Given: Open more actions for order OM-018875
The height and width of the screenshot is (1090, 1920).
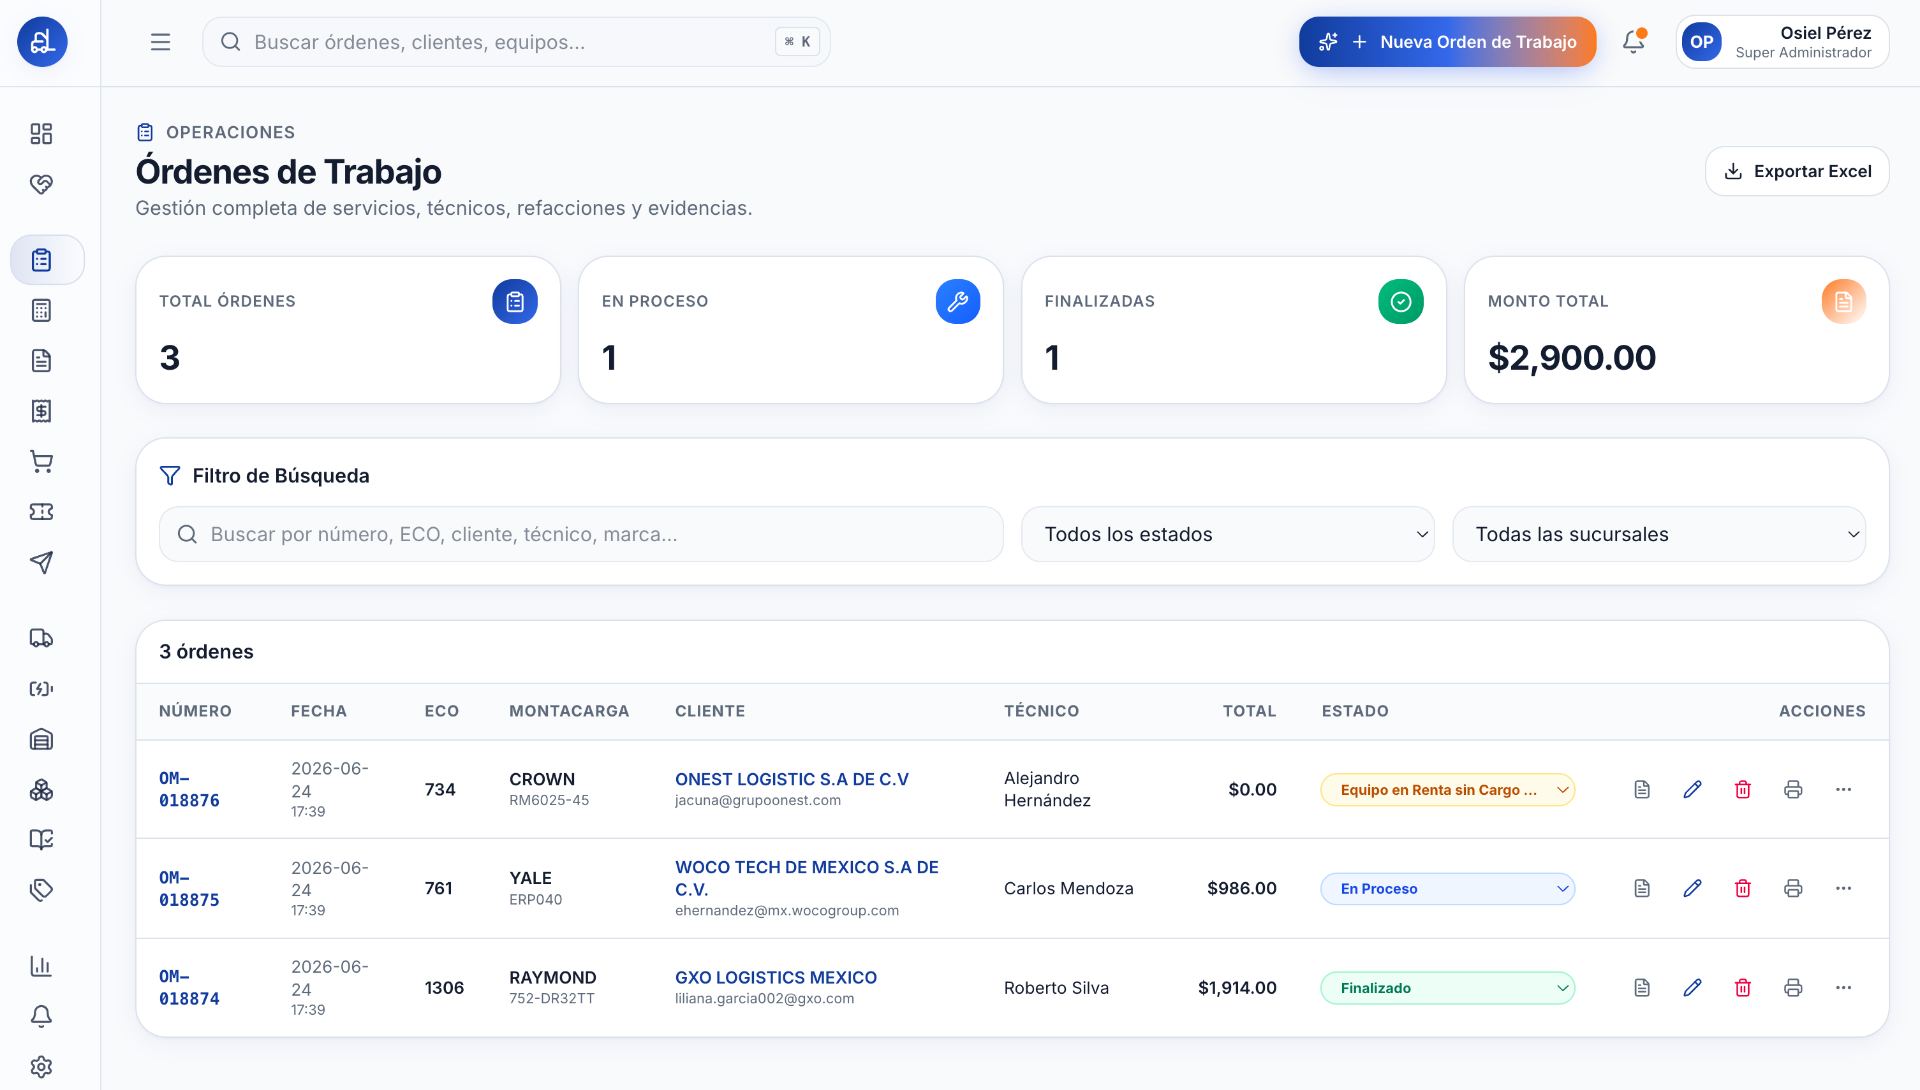Looking at the screenshot, I should 1843,889.
